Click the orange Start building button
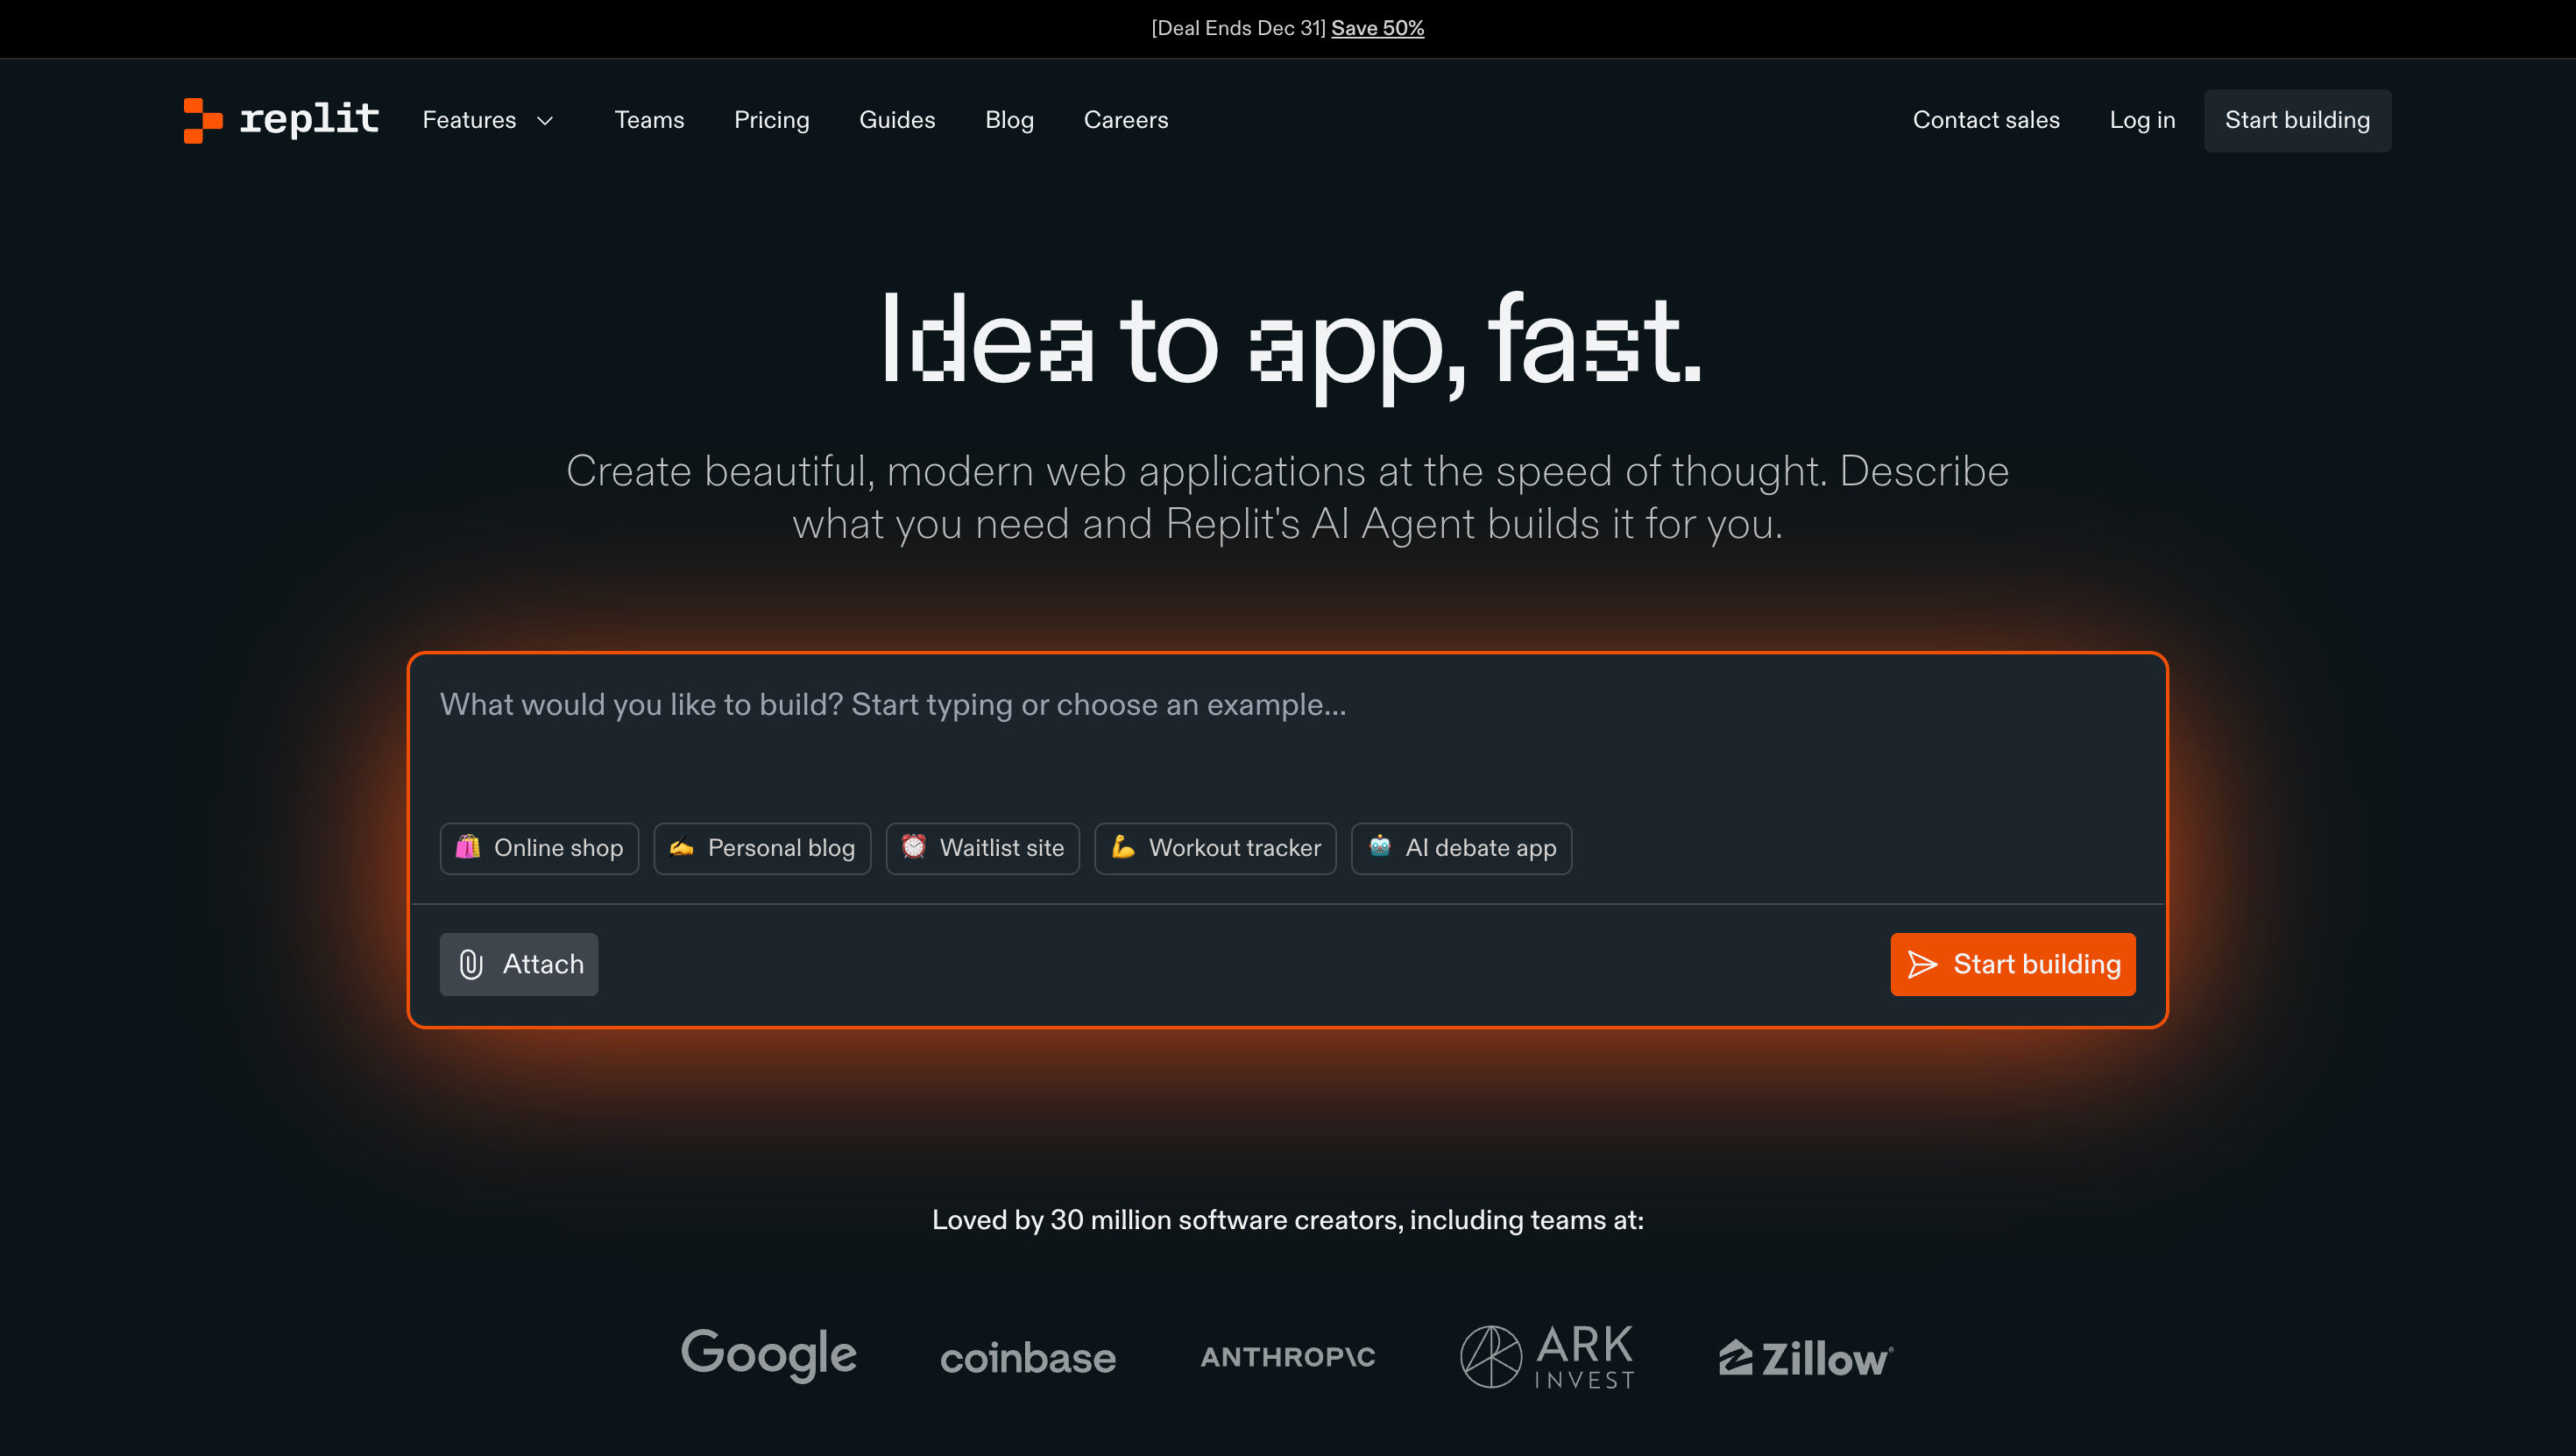 (2012, 964)
